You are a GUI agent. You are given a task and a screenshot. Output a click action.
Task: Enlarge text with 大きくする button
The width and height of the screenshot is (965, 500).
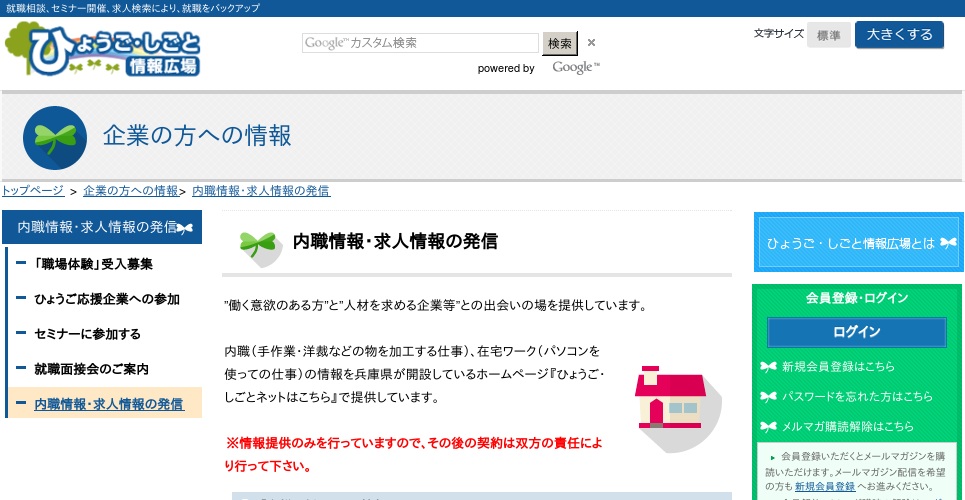(x=899, y=34)
